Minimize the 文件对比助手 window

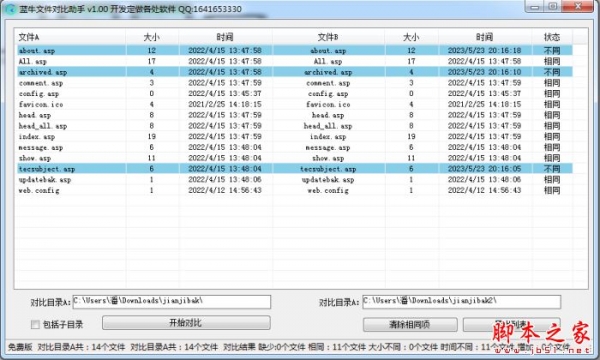tap(535, 7)
